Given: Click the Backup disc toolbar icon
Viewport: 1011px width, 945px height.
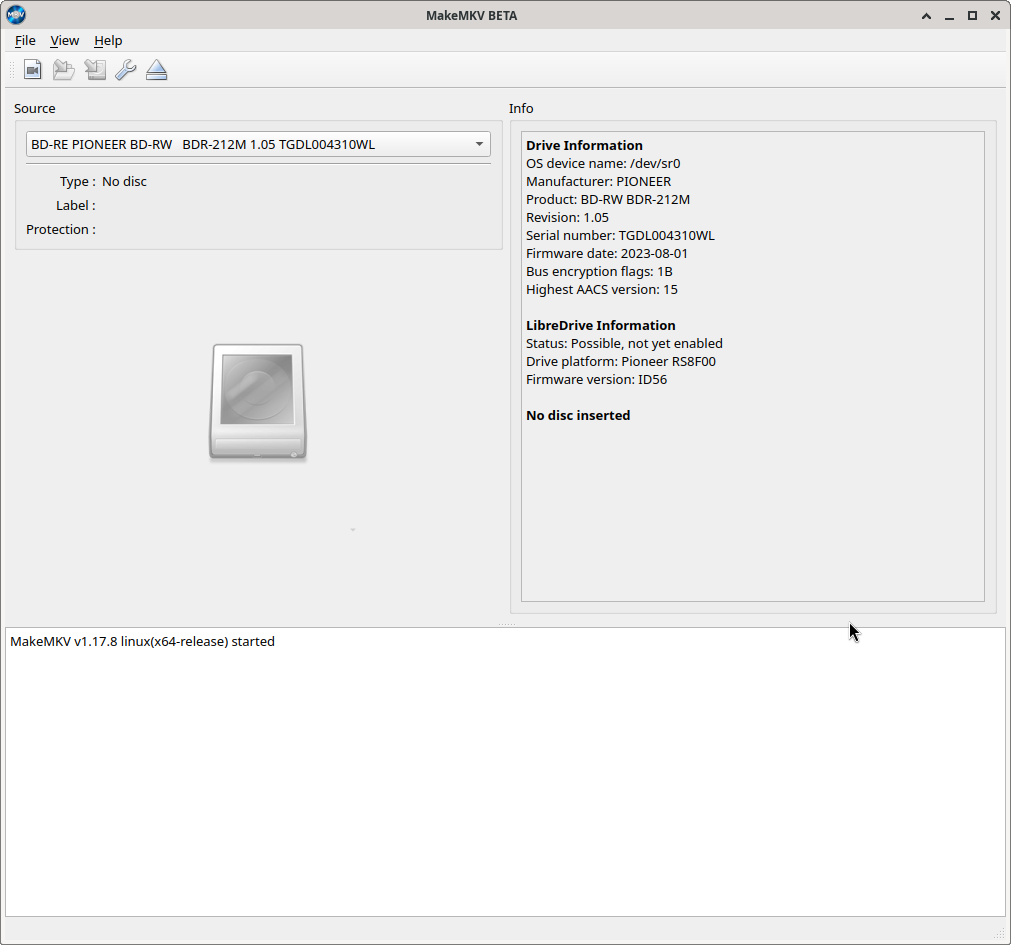Looking at the screenshot, I should pyautogui.click(x=95, y=70).
